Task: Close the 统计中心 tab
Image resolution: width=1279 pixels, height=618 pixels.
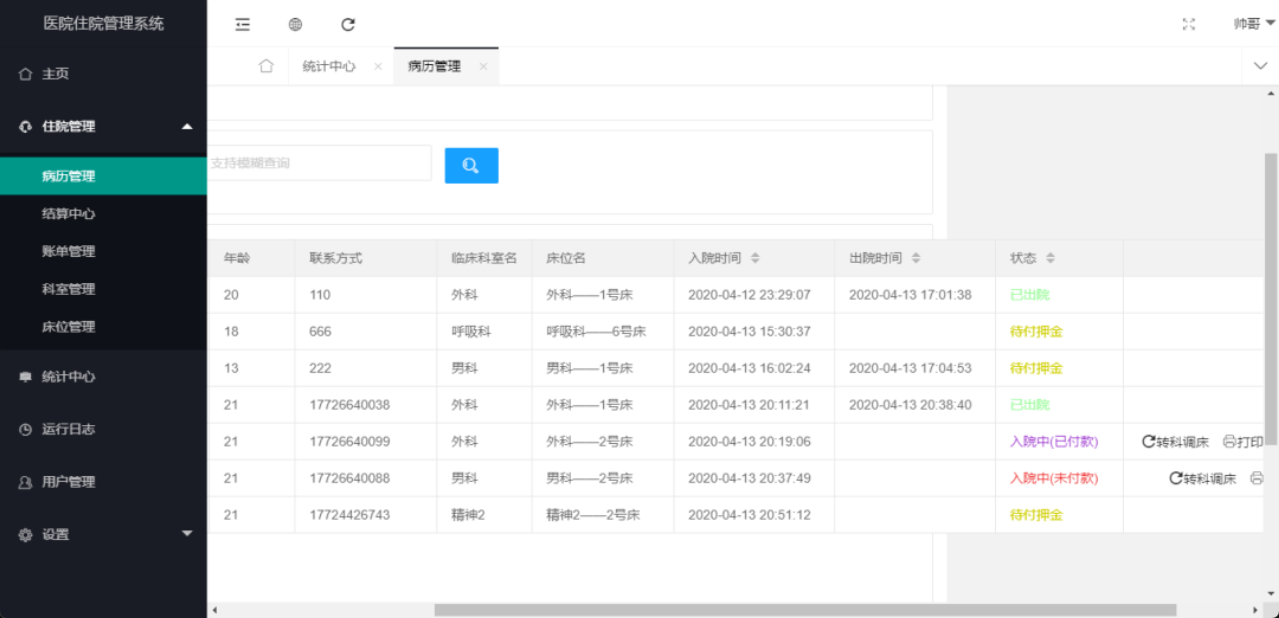Action: click(378, 67)
